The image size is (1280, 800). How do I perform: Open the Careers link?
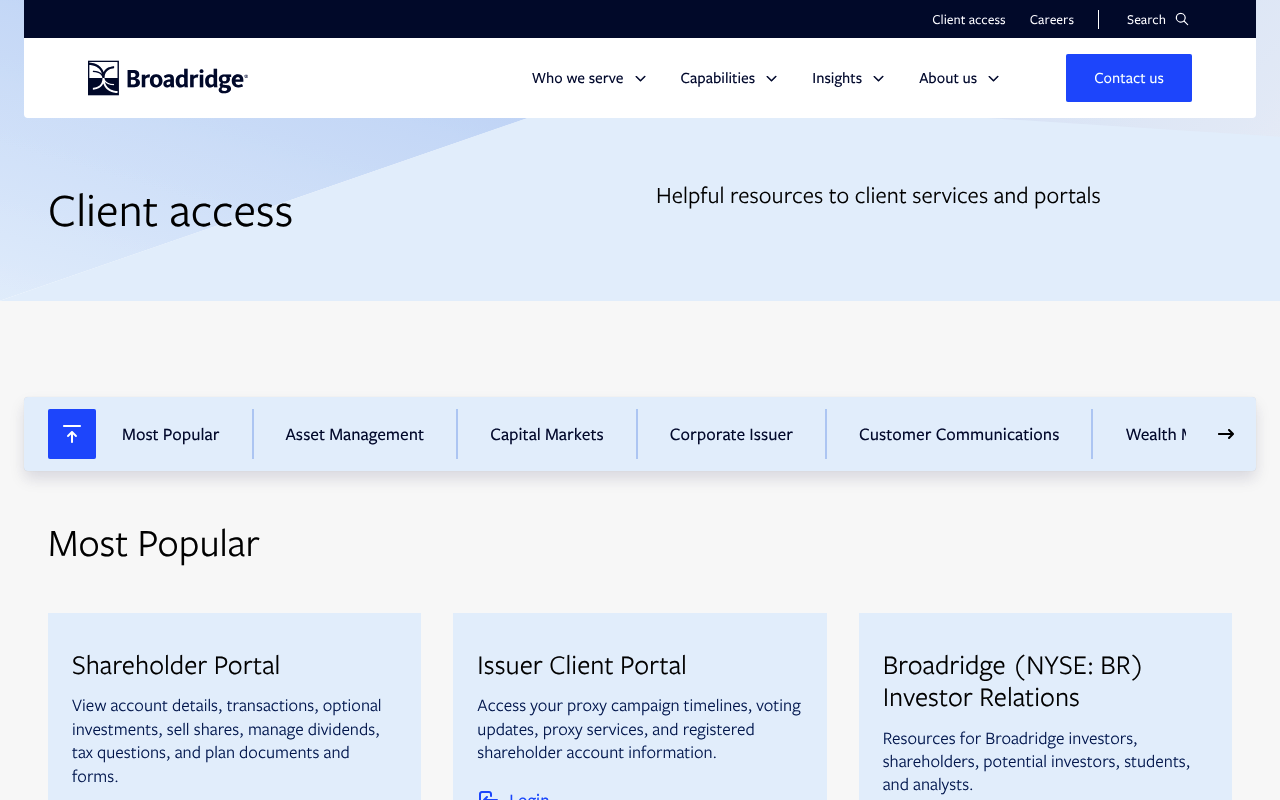[1052, 19]
